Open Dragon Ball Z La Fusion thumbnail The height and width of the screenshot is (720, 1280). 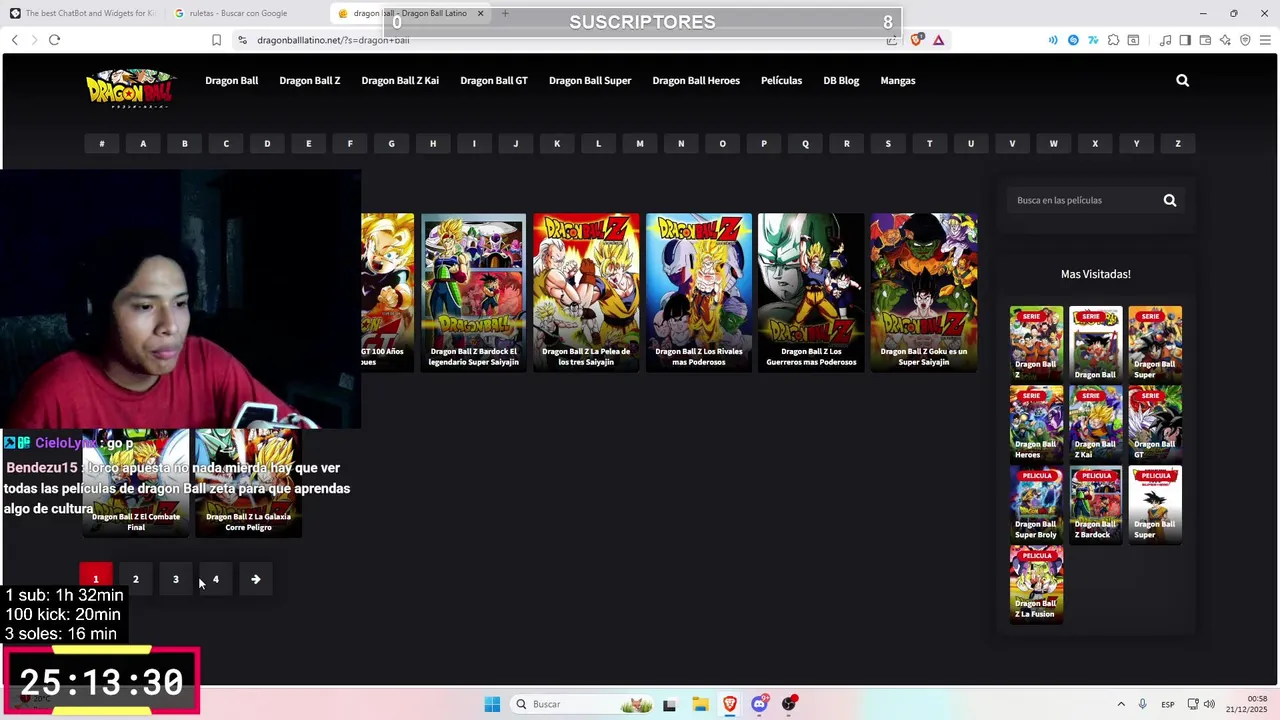coord(1036,584)
